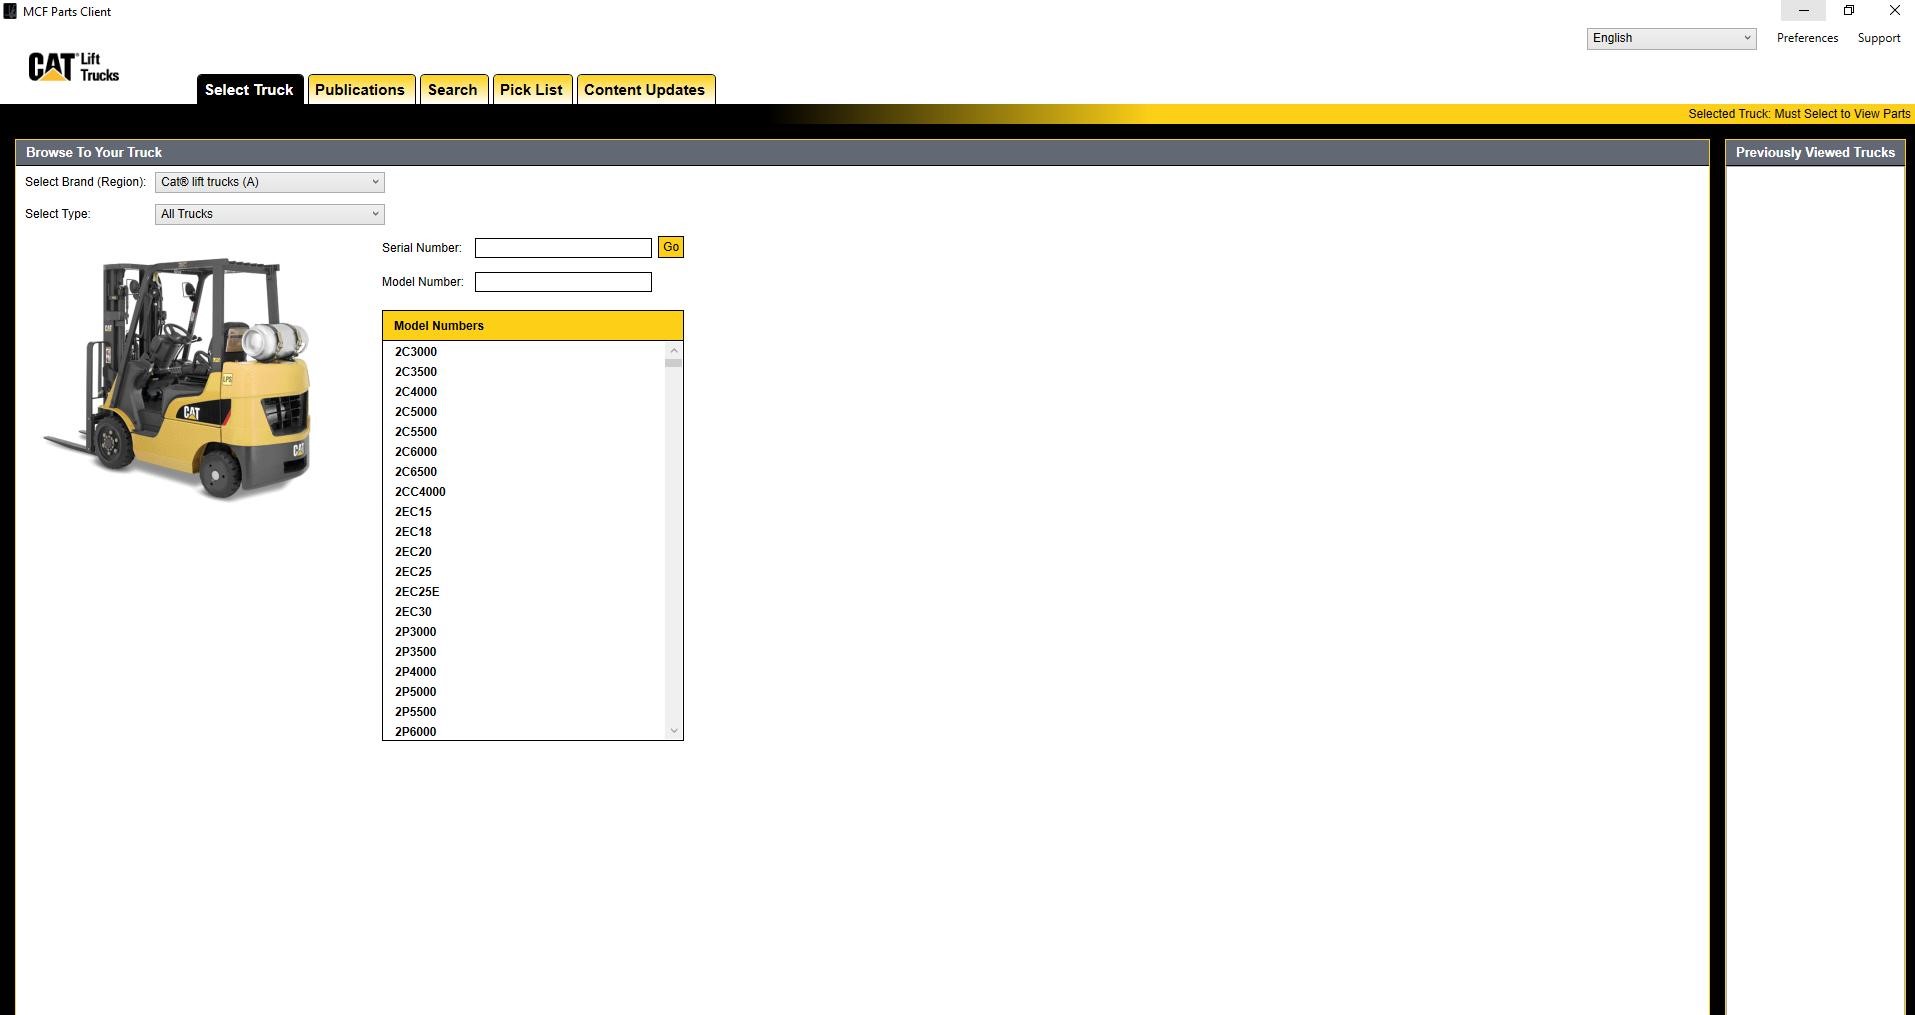Click the Go button
1915x1015 pixels.
click(x=671, y=247)
